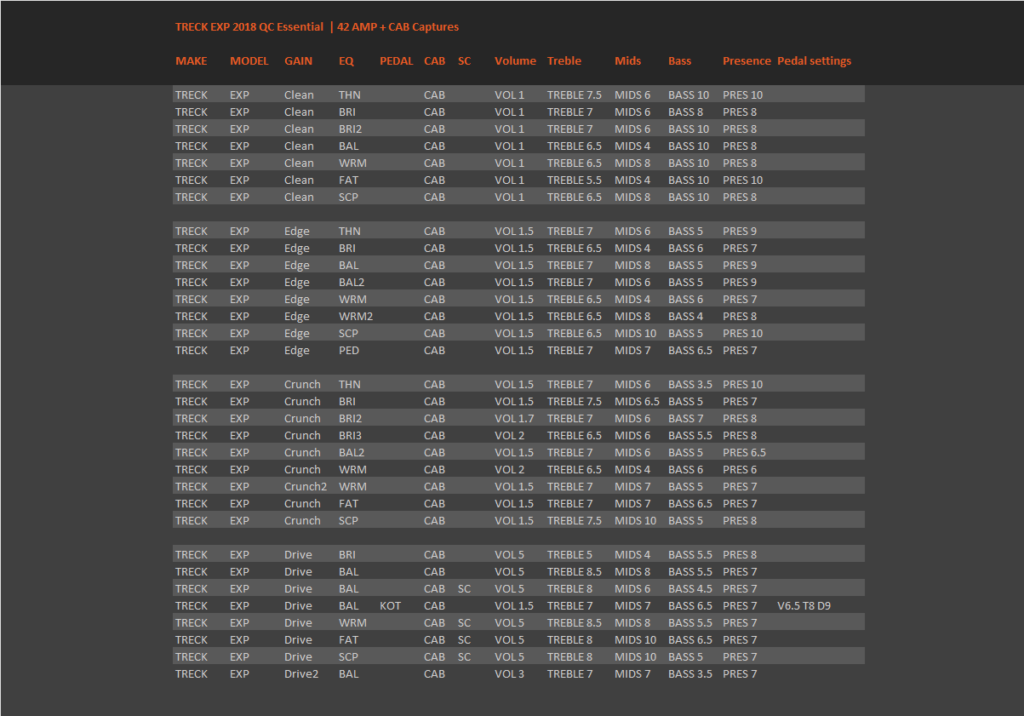1024x716 pixels.
Task: Click the Crunch2 gain cell
Action: click(305, 487)
